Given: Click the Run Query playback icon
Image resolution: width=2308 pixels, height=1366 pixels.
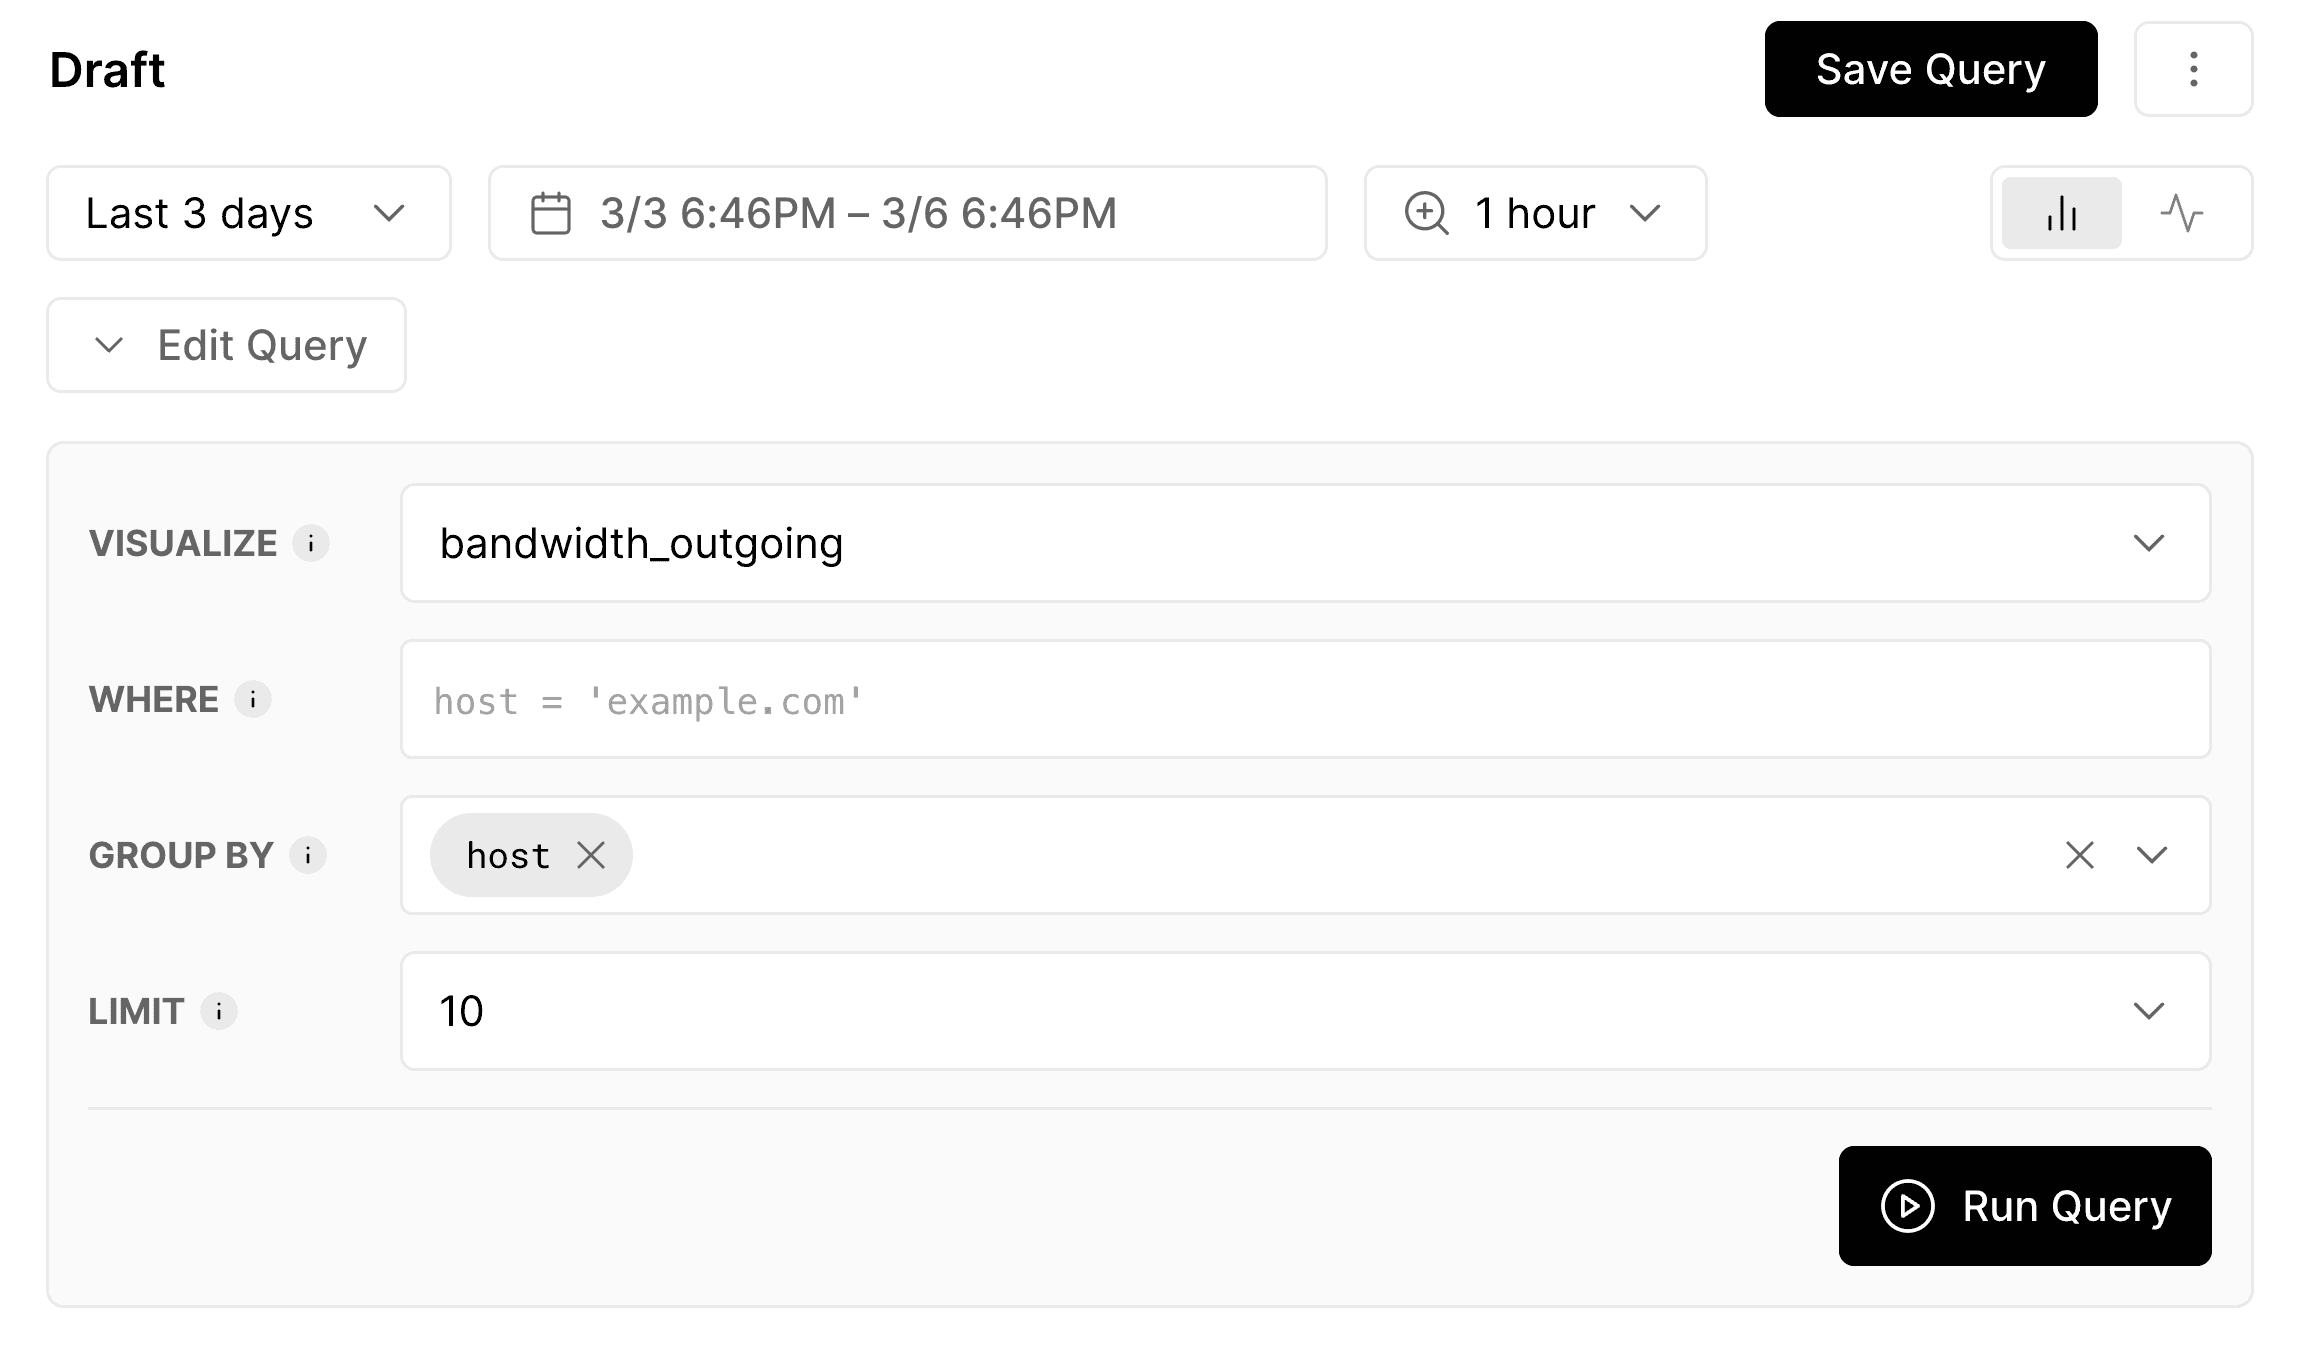Looking at the screenshot, I should pos(1907,1205).
